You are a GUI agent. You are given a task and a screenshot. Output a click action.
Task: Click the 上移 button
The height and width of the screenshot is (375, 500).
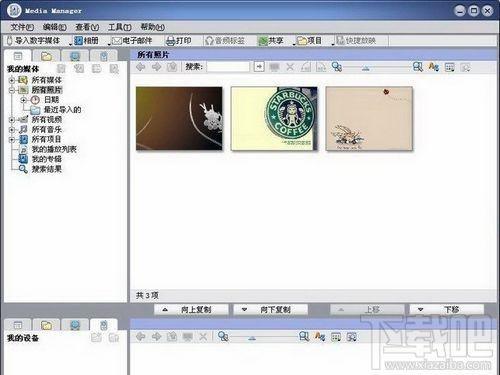(x=367, y=310)
